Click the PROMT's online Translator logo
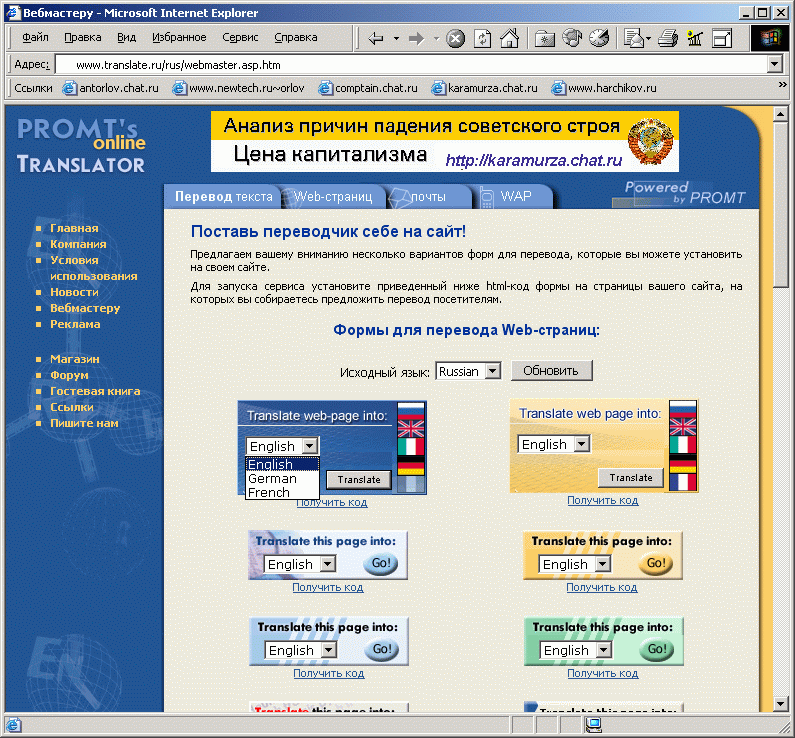The height and width of the screenshot is (738, 795). [81, 146]
